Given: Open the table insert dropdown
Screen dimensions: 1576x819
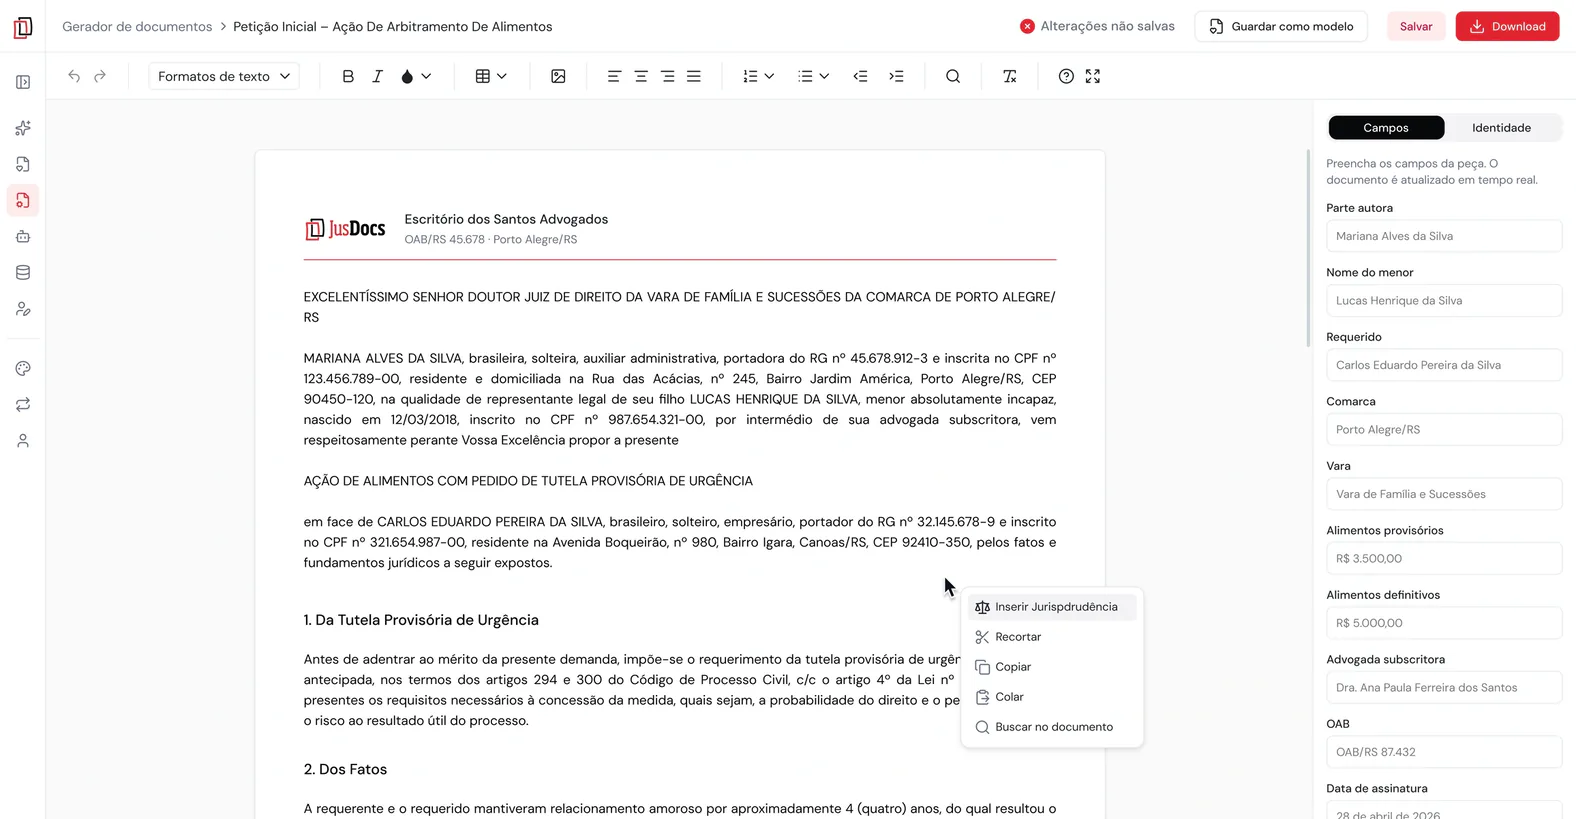Looking at the screenshot, I should pyautogui.click(x=491, y=76).
